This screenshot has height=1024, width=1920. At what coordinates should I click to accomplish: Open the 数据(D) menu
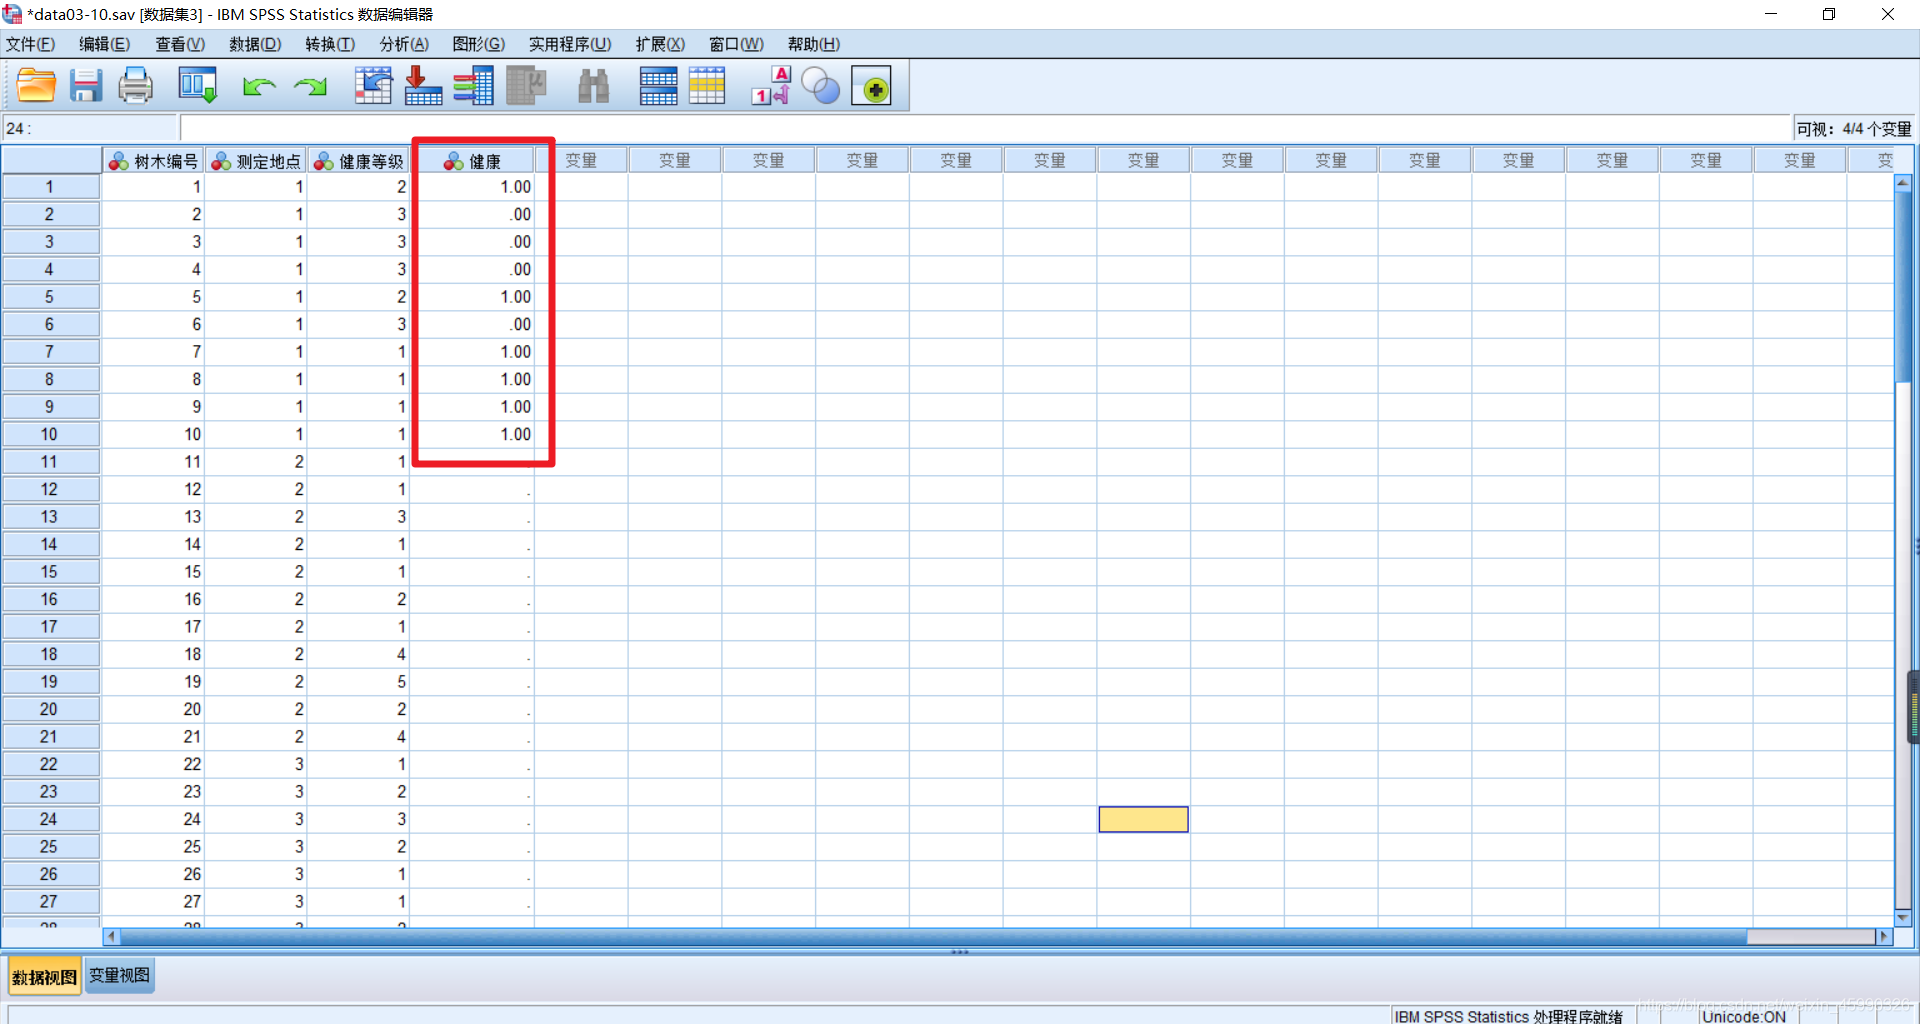pyautogui.click(x=255, y=44)
